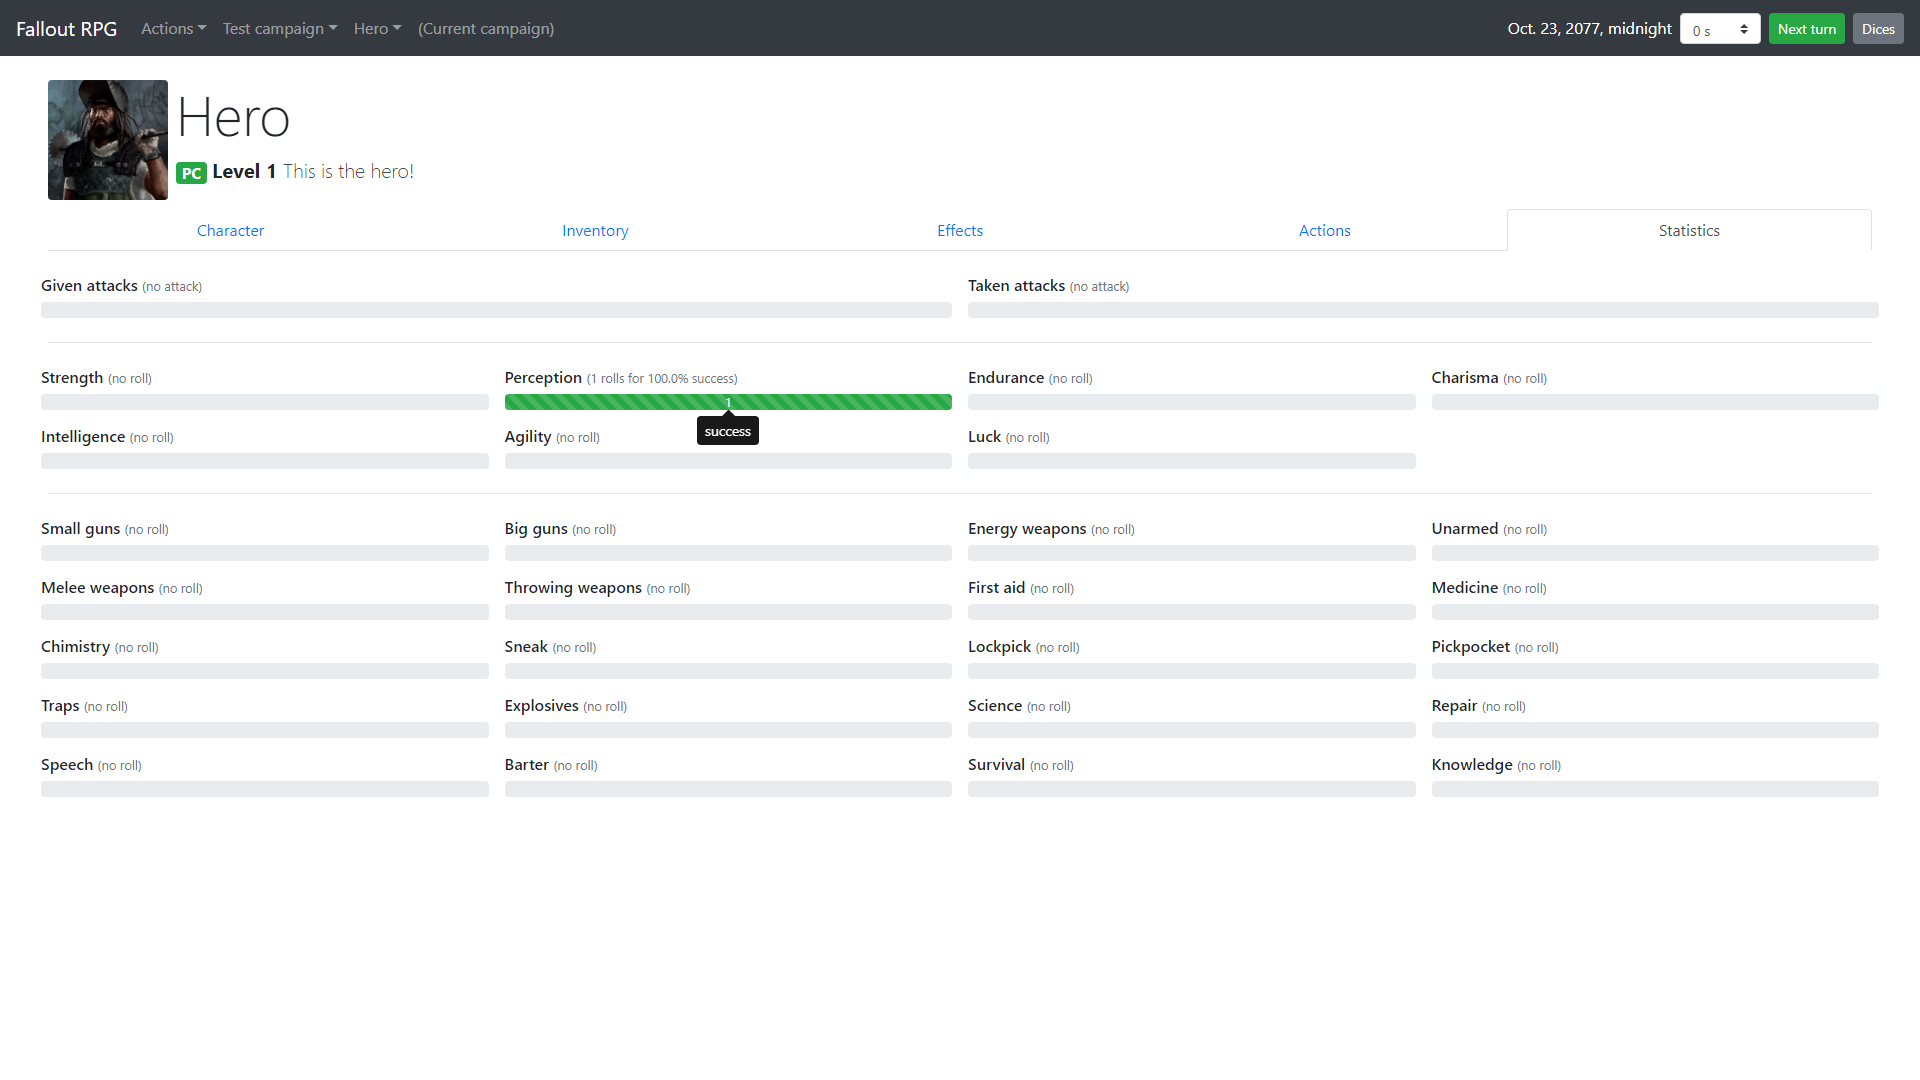Click the green PC badge
This screenshot has height=1080, width=1920.
tap(191, 173)
